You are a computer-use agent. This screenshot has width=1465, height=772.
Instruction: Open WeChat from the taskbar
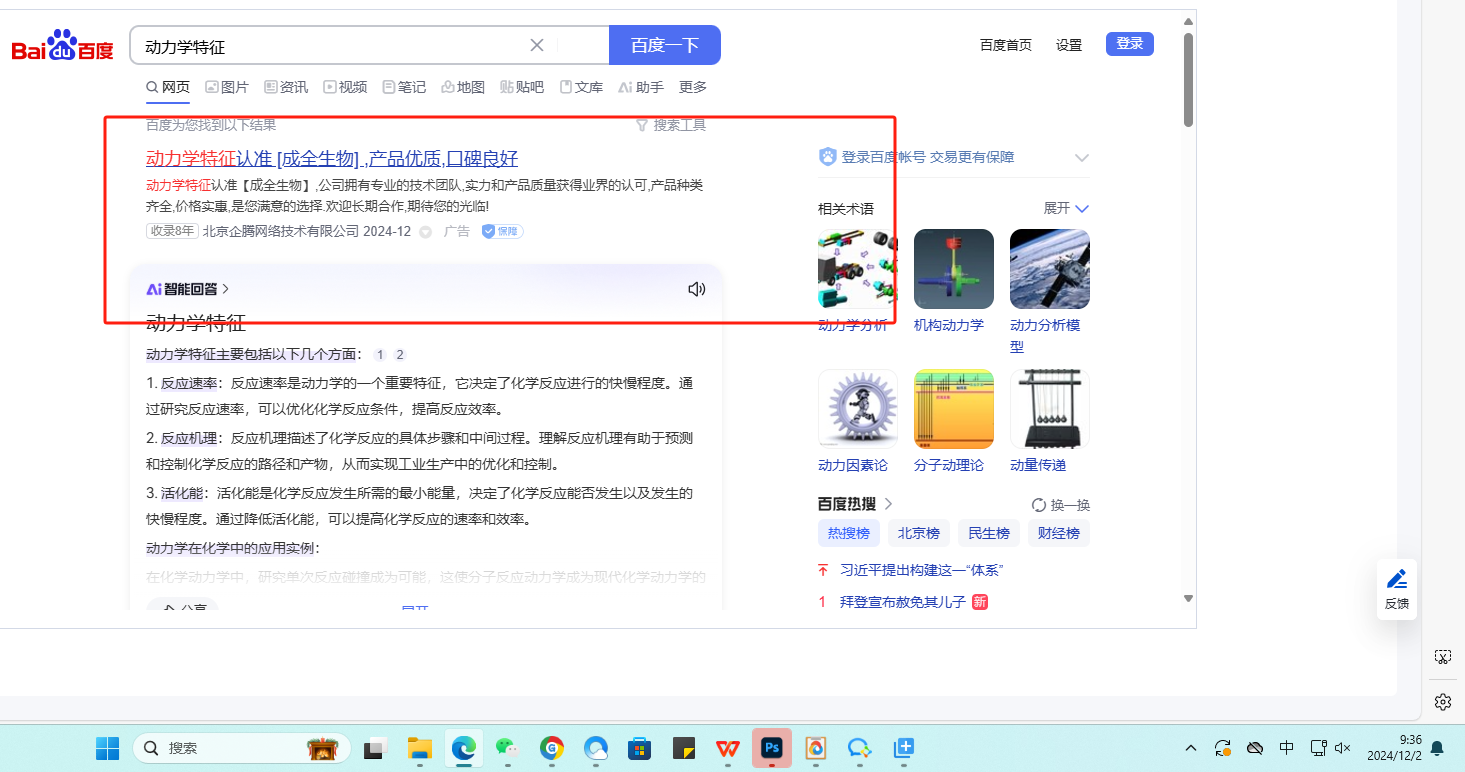click(x=508, y=748)
